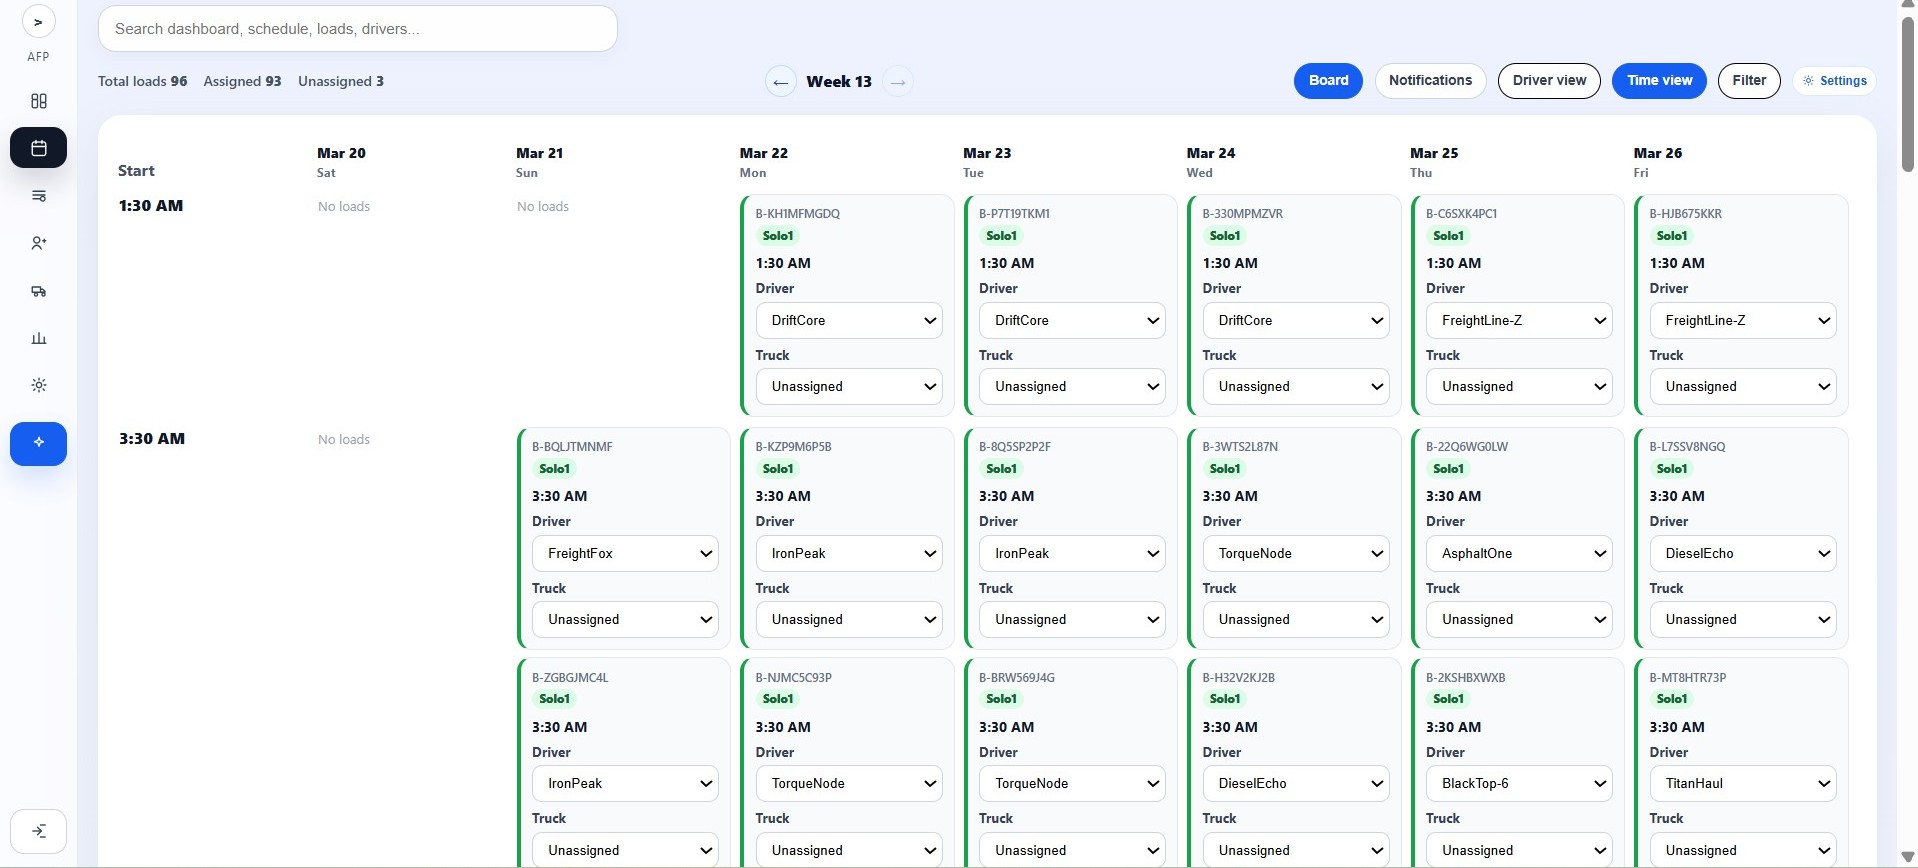This screenshot has width=1918, height=868.
Task: Open the dashboard grid icon in sidebar
Action: click(x=38, y=101)
